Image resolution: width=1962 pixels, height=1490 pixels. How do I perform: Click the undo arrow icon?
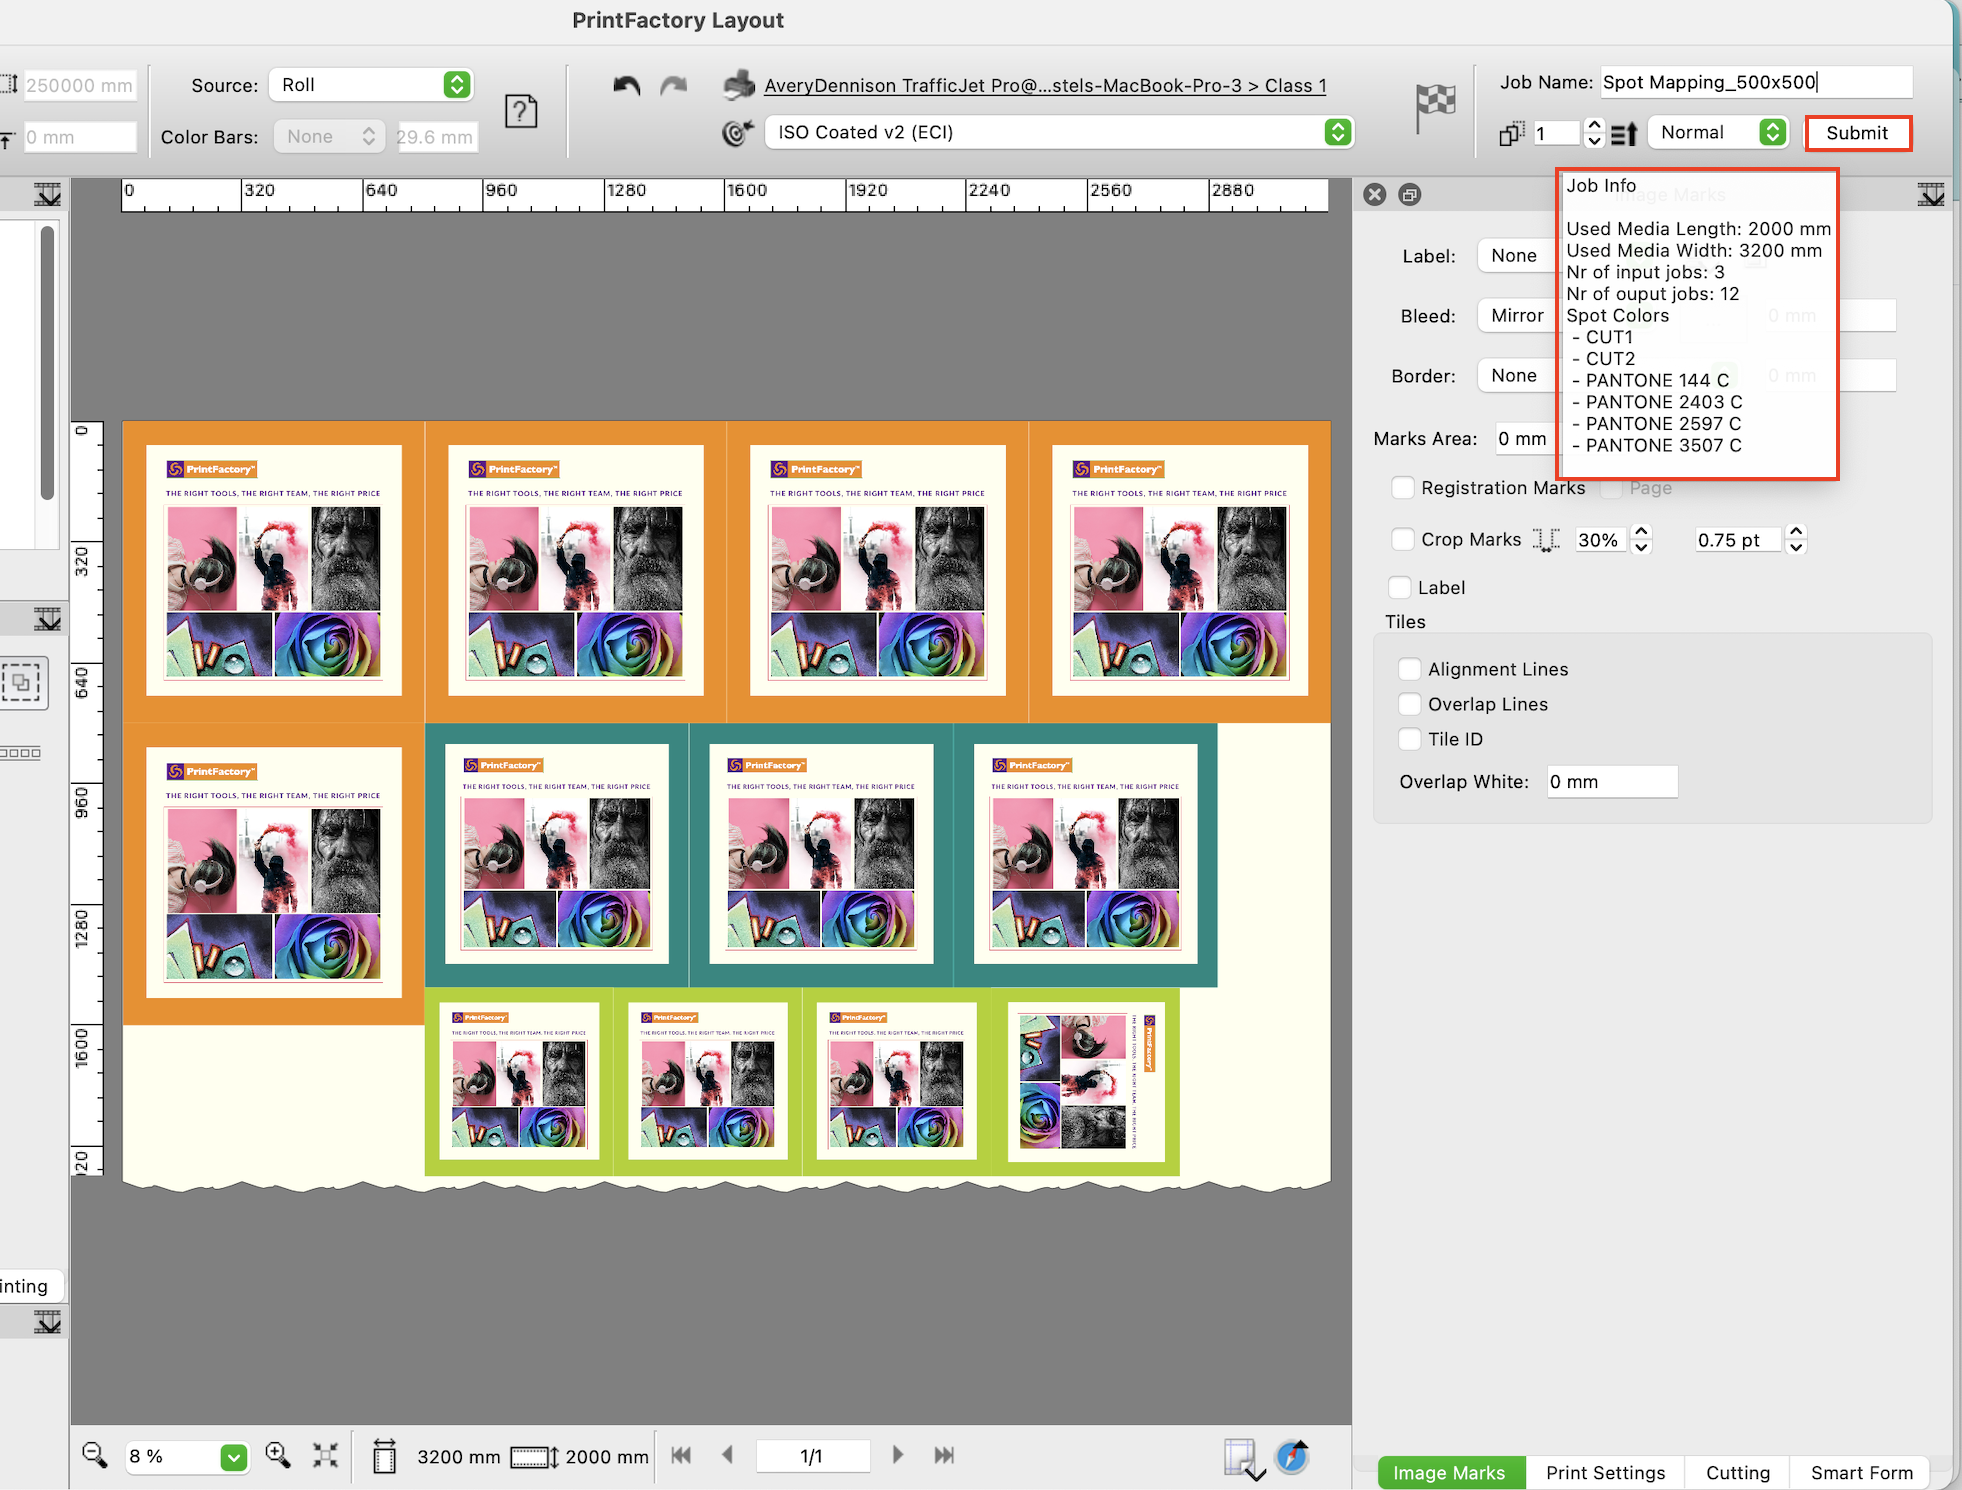(627, 86)
